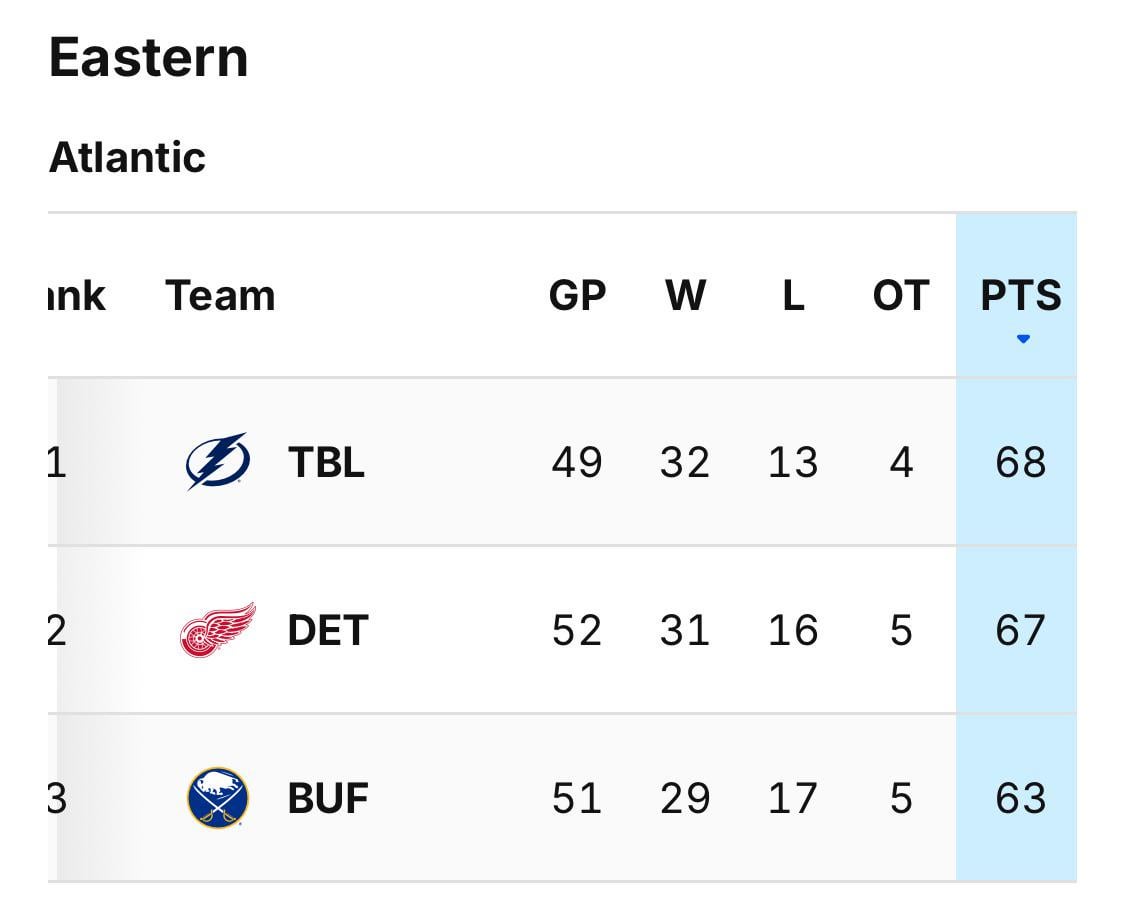Screen dimensions: 1125x908
Task: Open the winged wheel emblem beside DET
Action: click(x=216, y=629)
